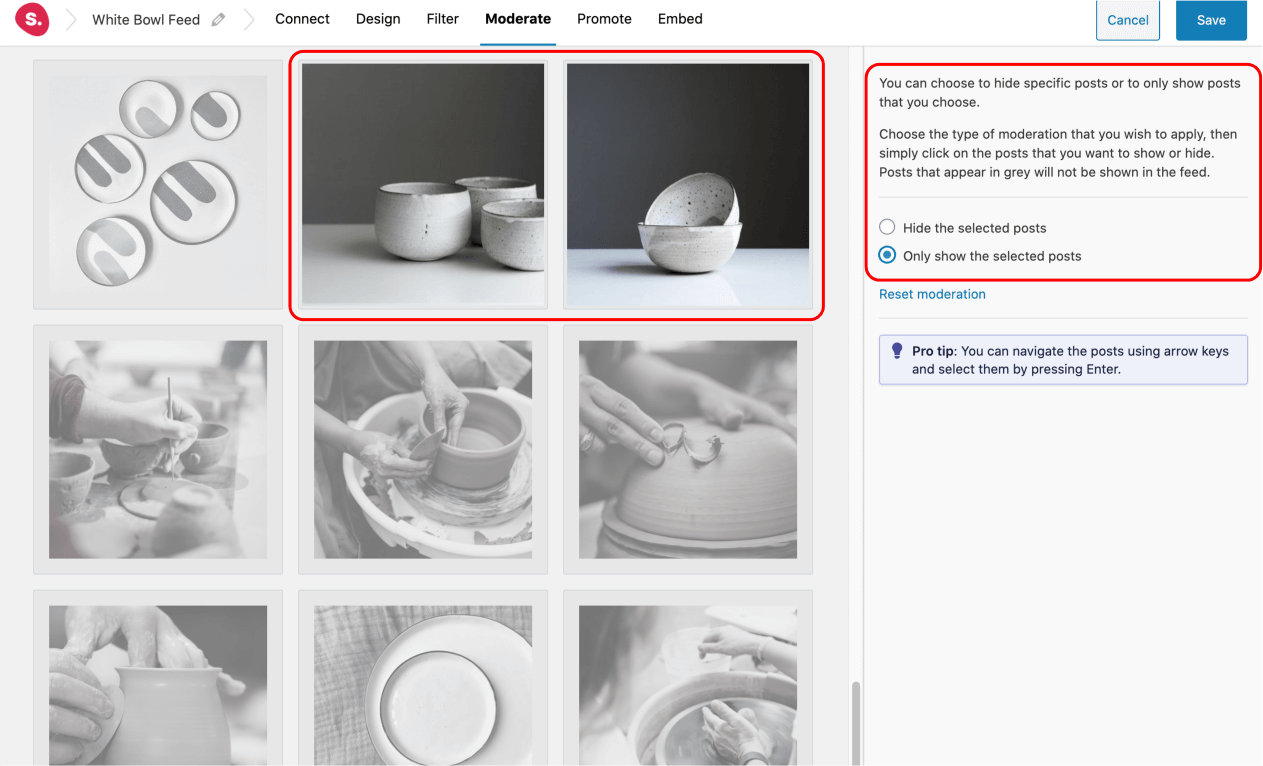Go to the Promote tab

pyautogui.click(x=604, y=19)
